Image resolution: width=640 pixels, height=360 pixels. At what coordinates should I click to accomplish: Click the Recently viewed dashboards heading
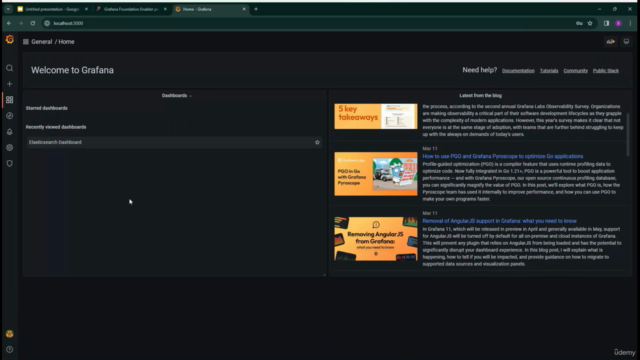[x=56, y=127]
